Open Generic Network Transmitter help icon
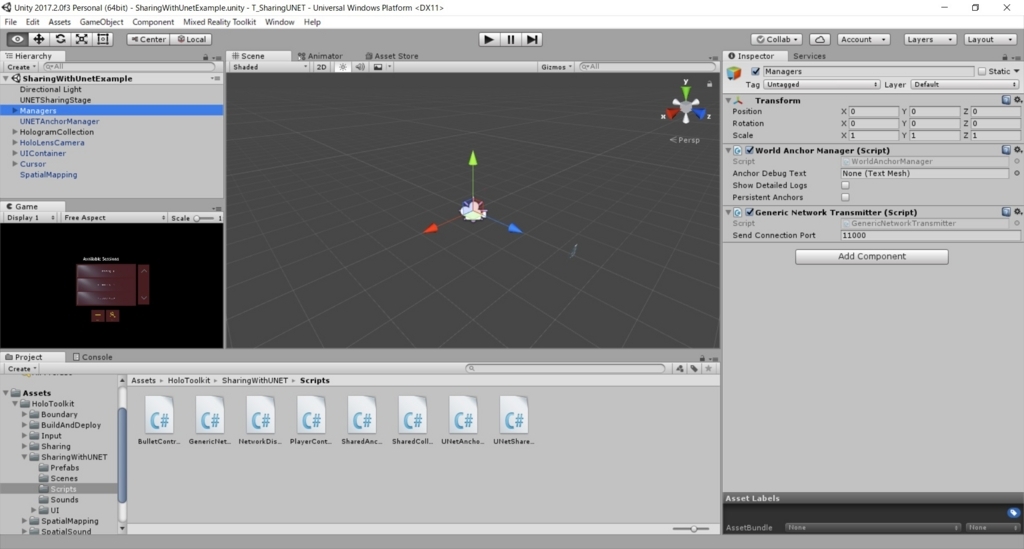Viewport: 1024px width, 549px height. point(1006,212)
